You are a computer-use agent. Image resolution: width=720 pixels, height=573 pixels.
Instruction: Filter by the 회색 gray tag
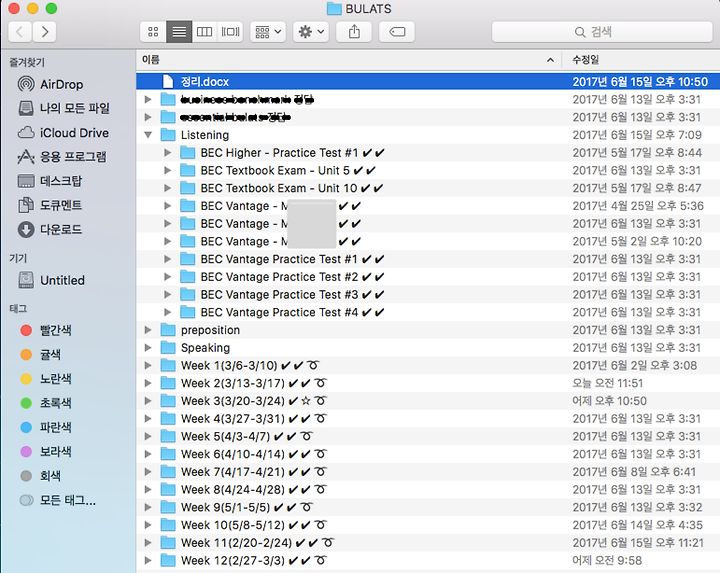tap(40, 476)
